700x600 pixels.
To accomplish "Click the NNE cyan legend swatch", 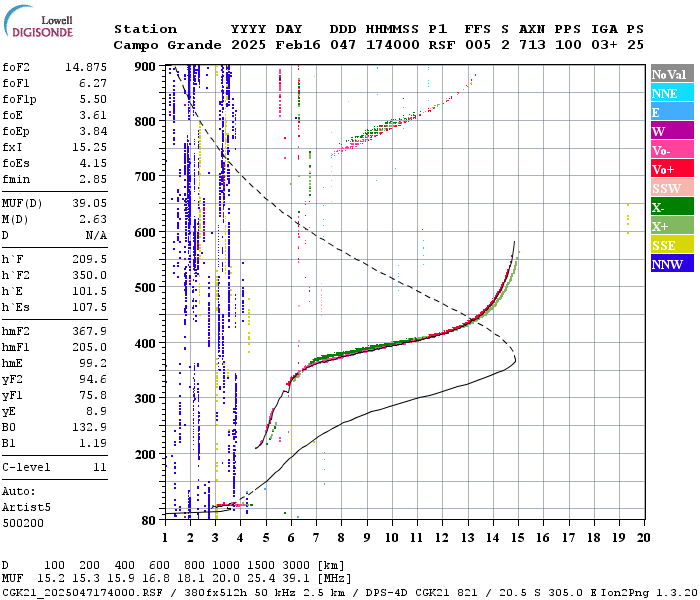I will tap(672, 93).
